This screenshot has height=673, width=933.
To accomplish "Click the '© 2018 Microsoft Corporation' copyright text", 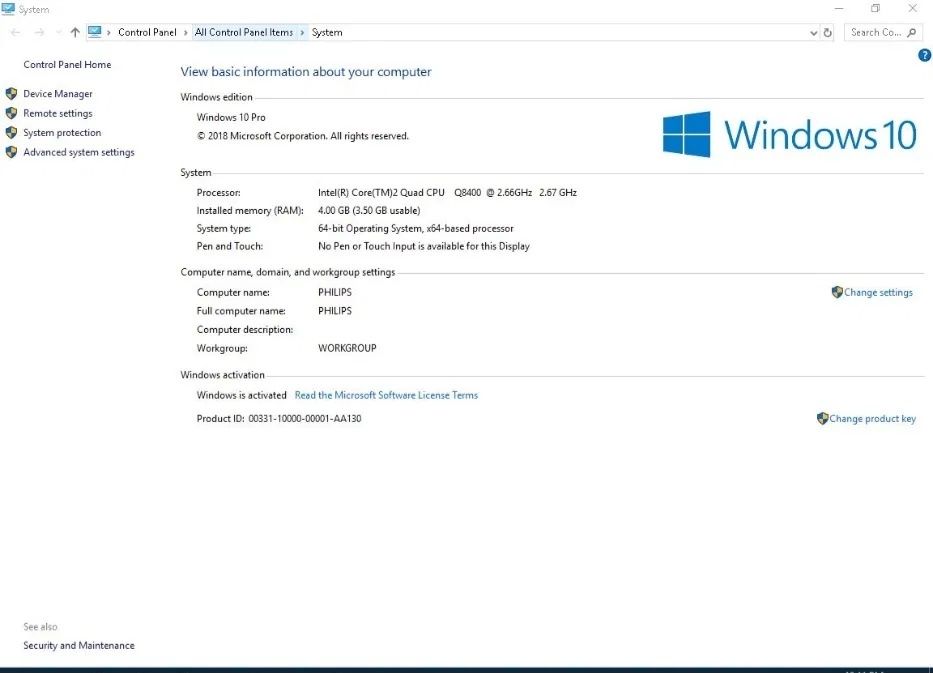I will click(302, 136).
